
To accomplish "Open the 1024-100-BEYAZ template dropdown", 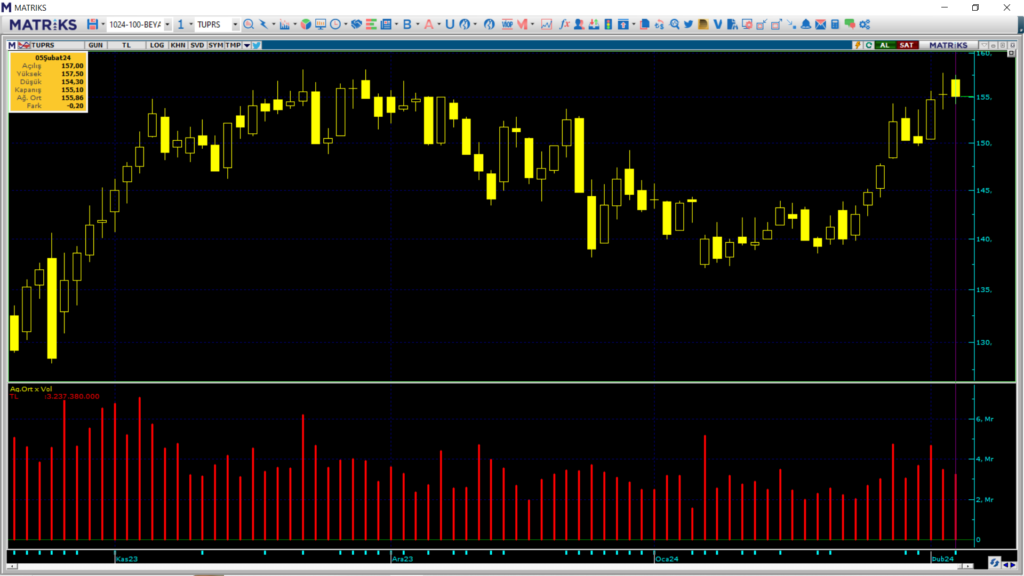I will [166, 24].
